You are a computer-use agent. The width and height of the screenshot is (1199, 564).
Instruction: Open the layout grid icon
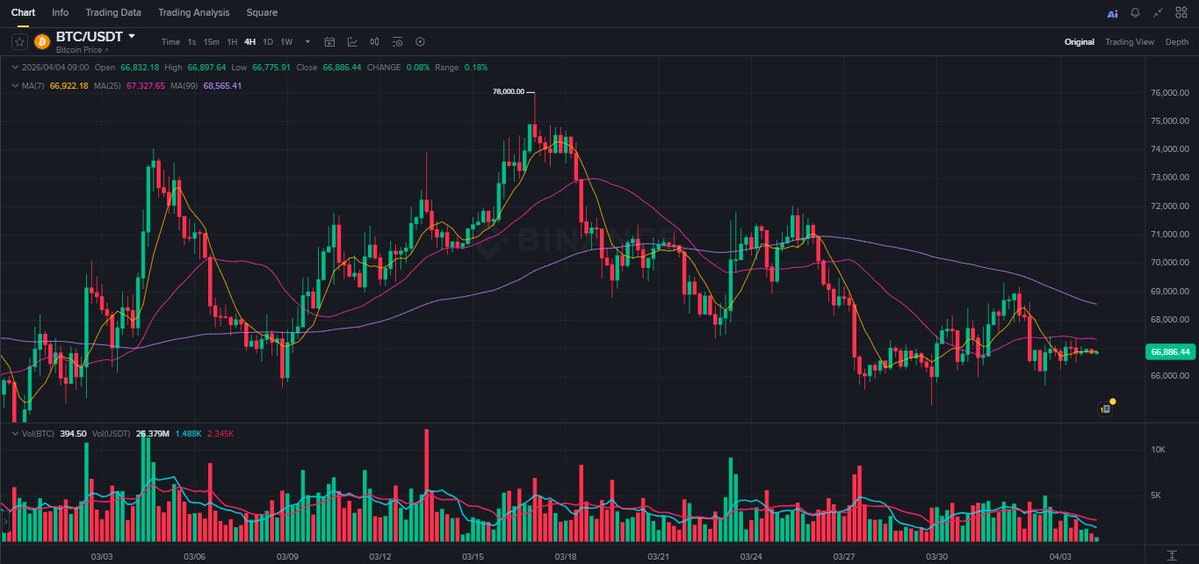pyautogui.click(x=1181, y=13)
